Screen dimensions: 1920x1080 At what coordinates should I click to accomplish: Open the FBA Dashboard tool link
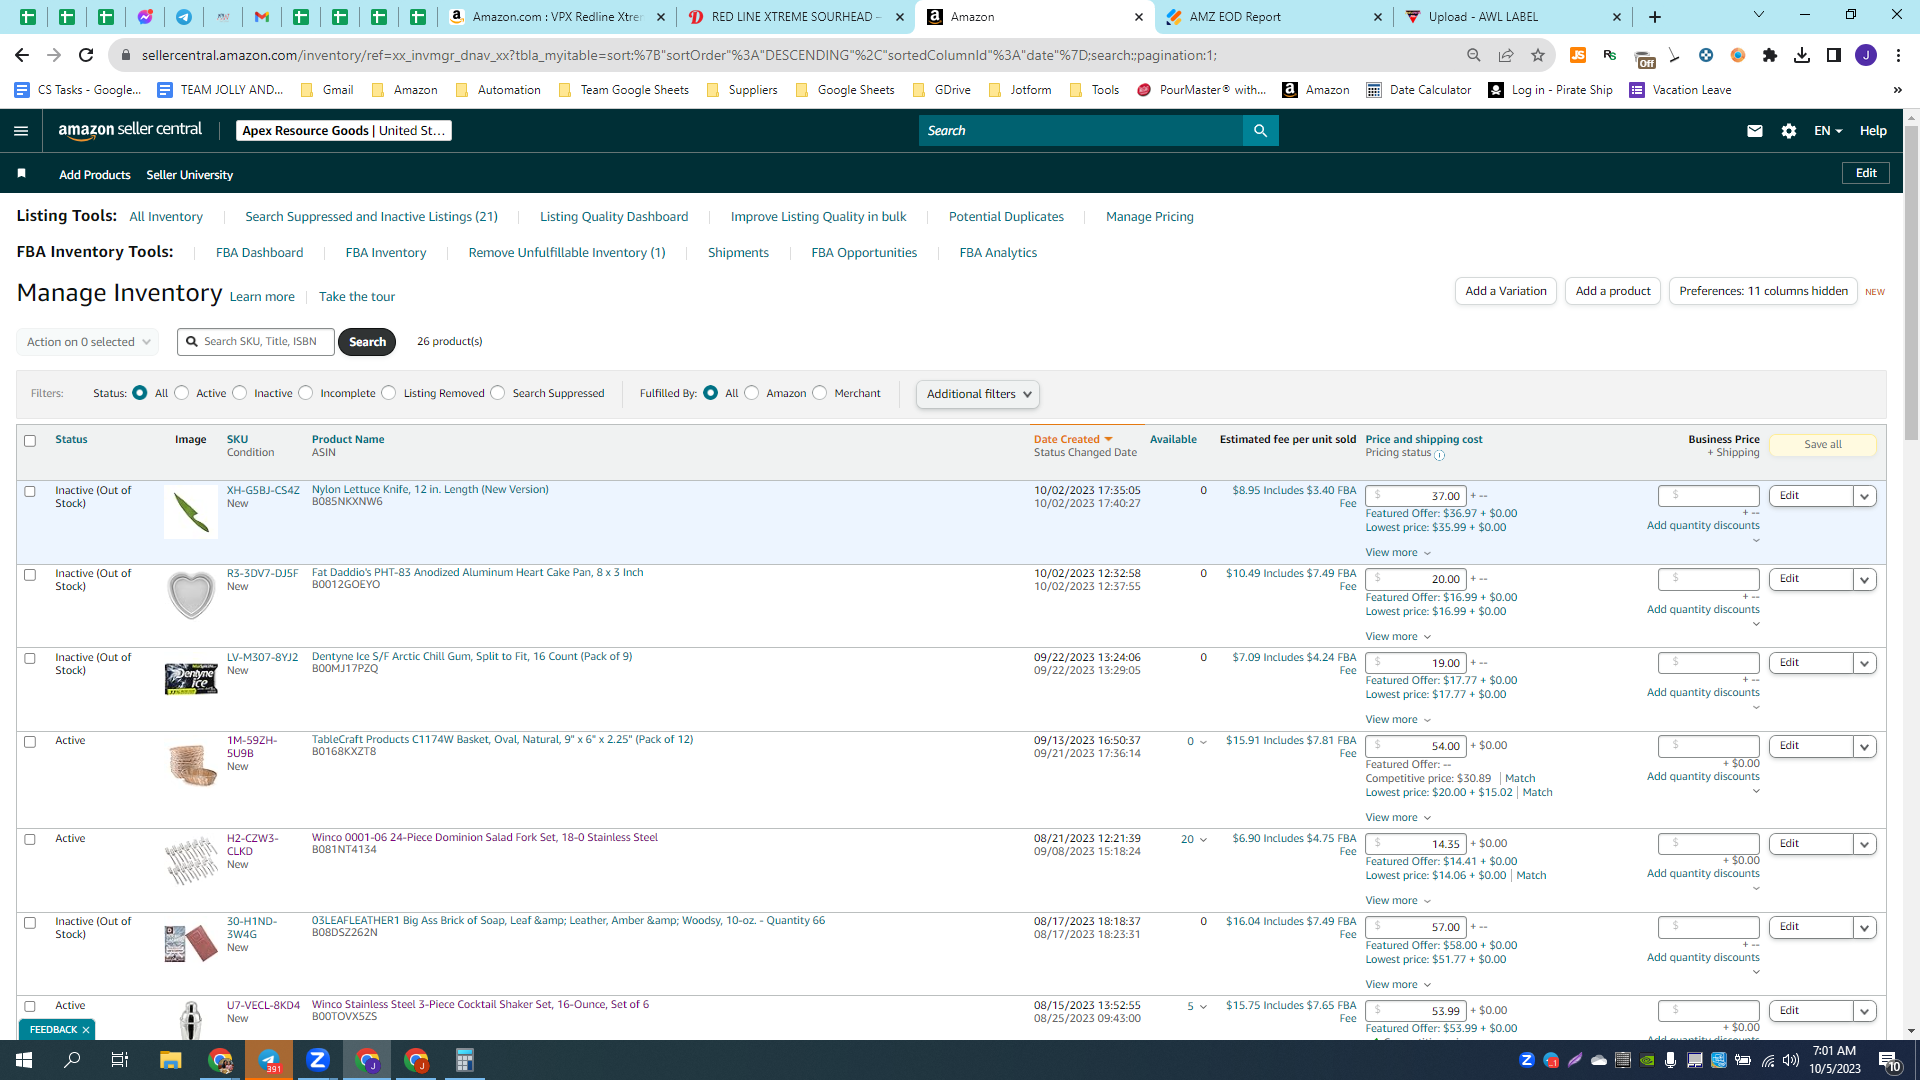tap(259, 253)
